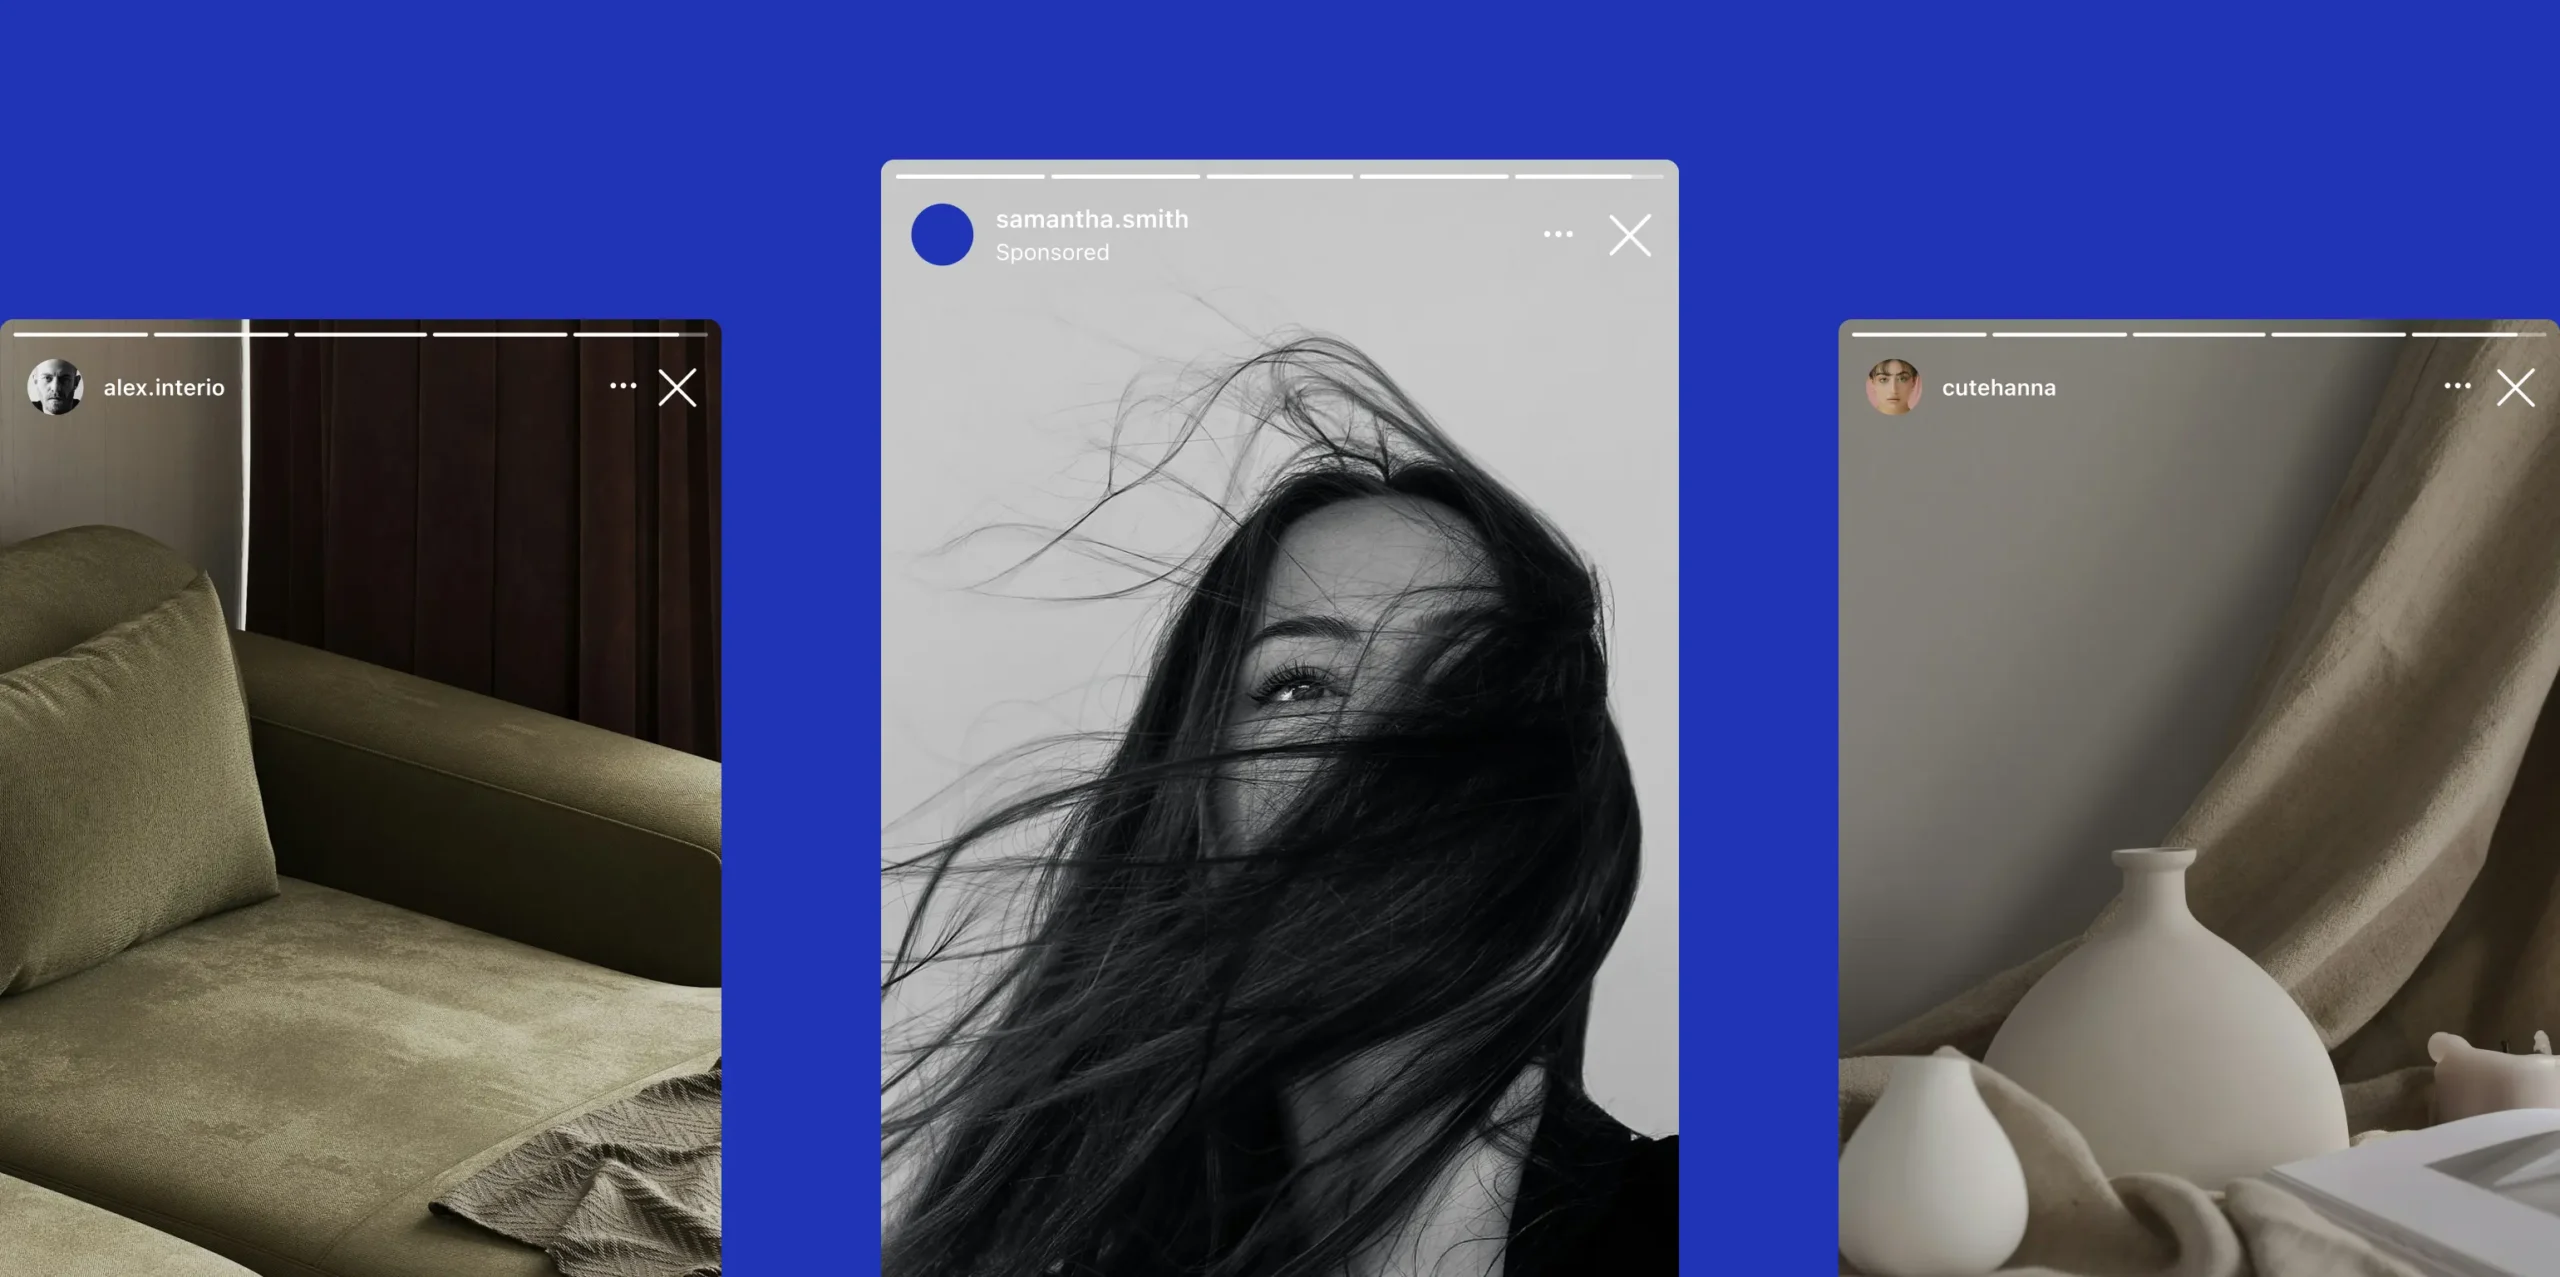The width and height of the screenshot is (2560, 1277).
Task: Jump to first segment of samantha.smith story
Action: [970, 177]
